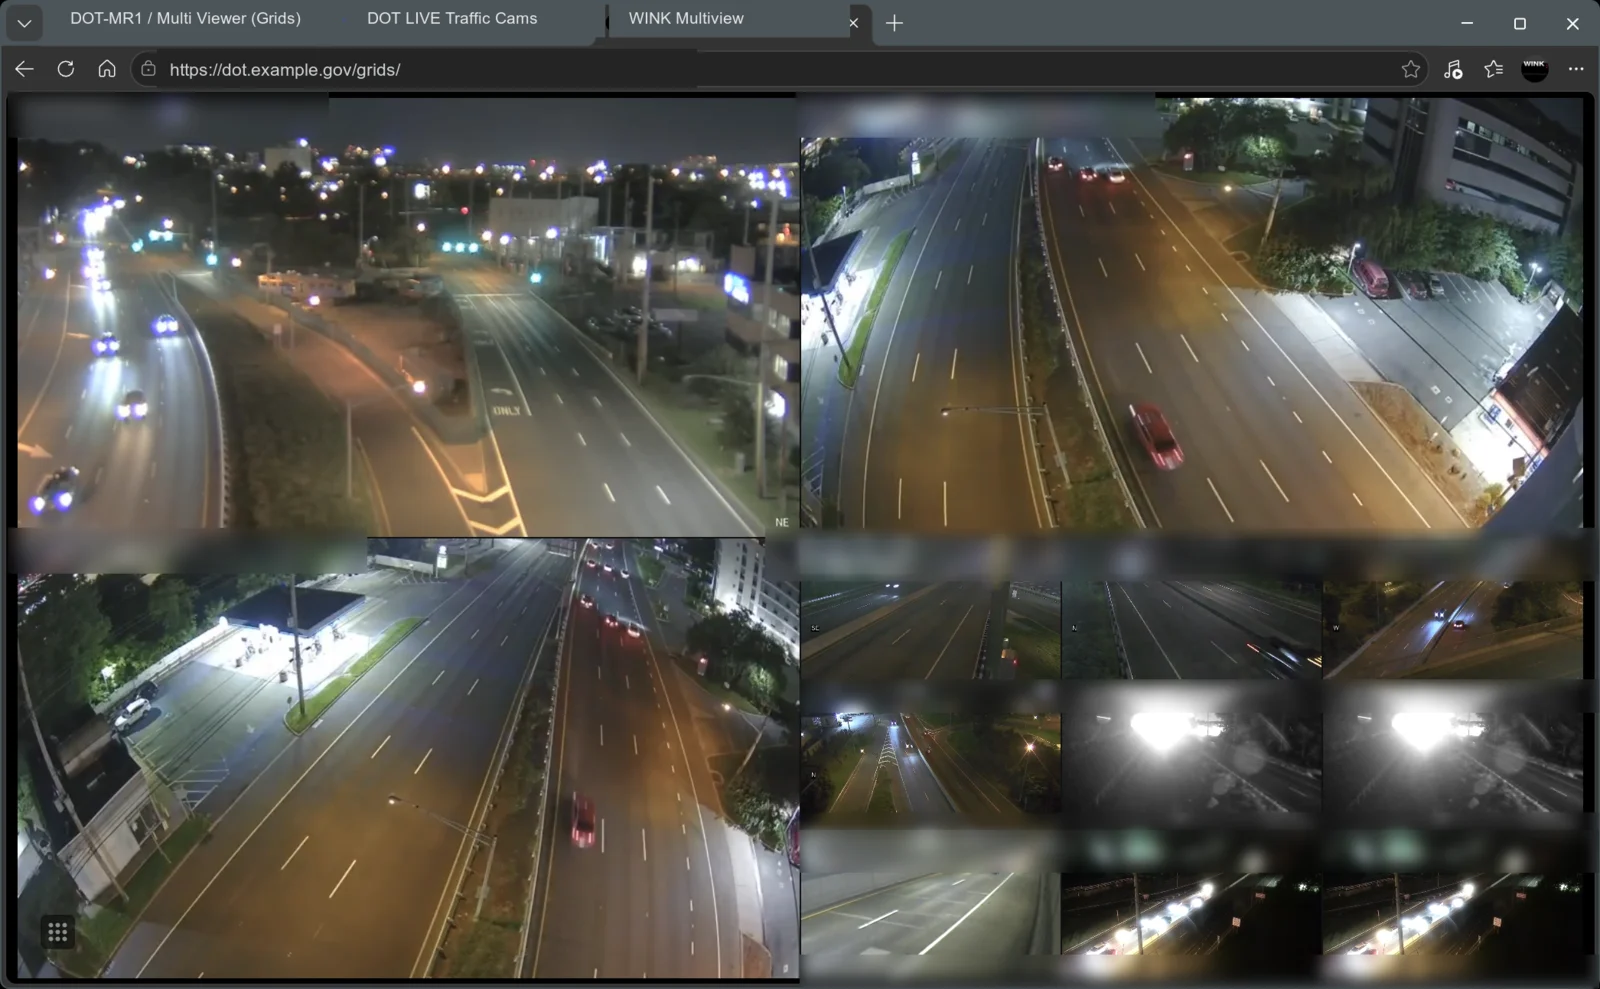Reload the current page

(x=66, y=69)
